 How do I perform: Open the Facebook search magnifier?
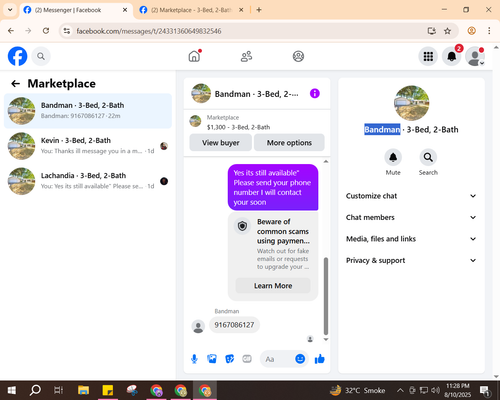pyautogui.click(x=41, y=56)
